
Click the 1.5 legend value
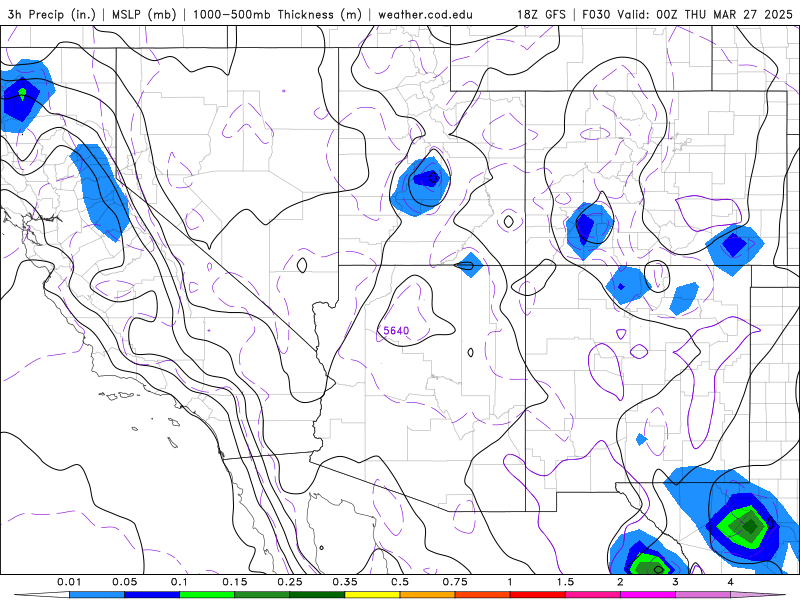click(565, 582)
